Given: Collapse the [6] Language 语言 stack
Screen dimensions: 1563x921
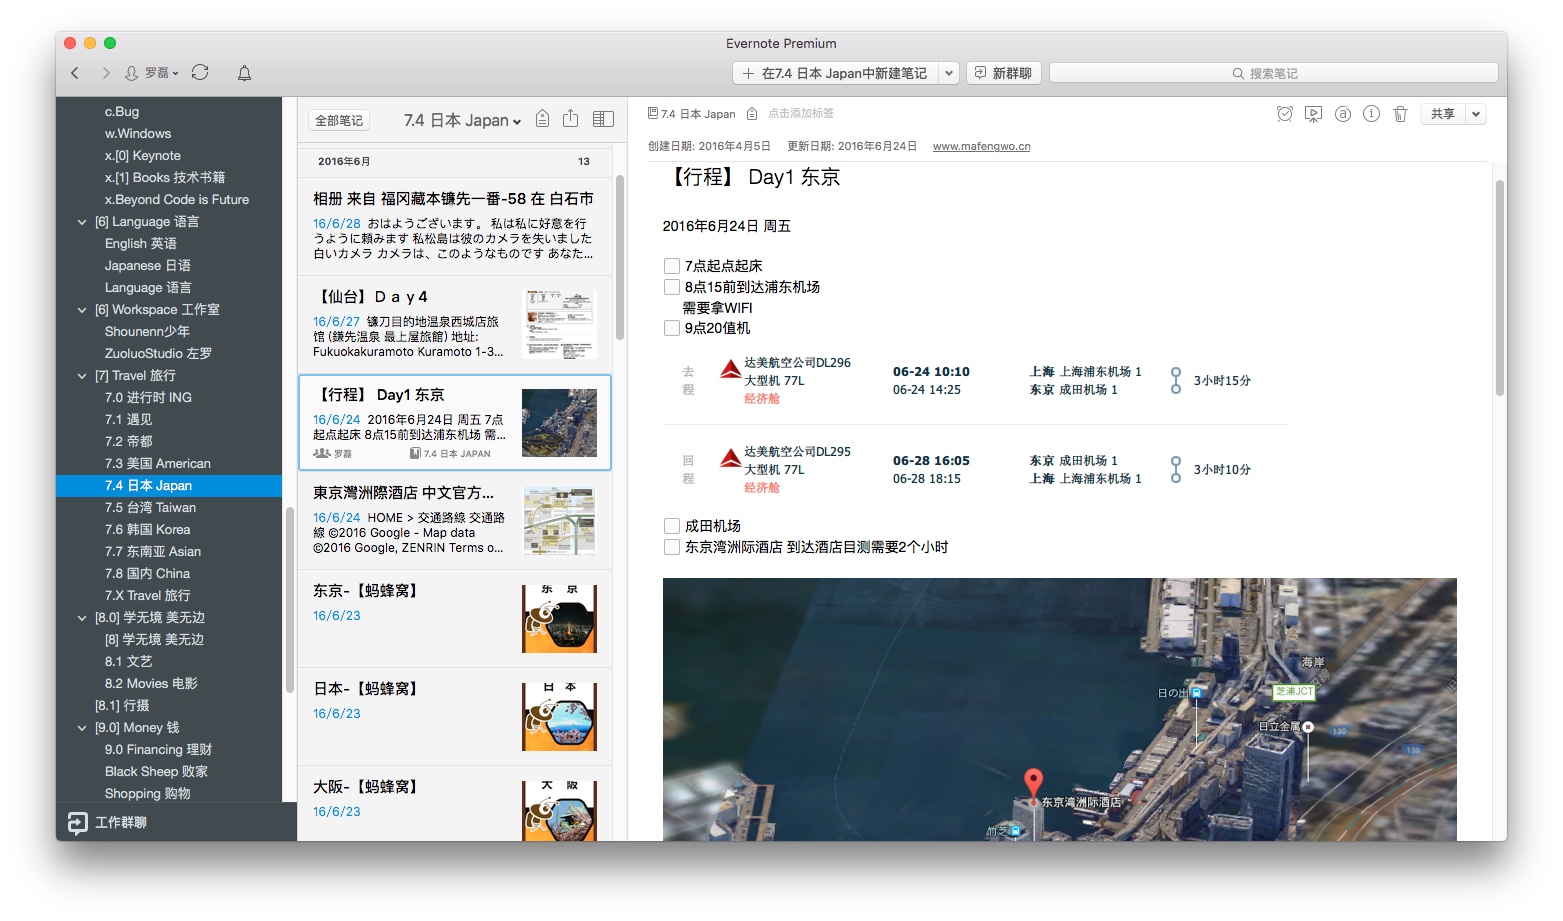Looking at the screenshot, I should click(82, 222).
